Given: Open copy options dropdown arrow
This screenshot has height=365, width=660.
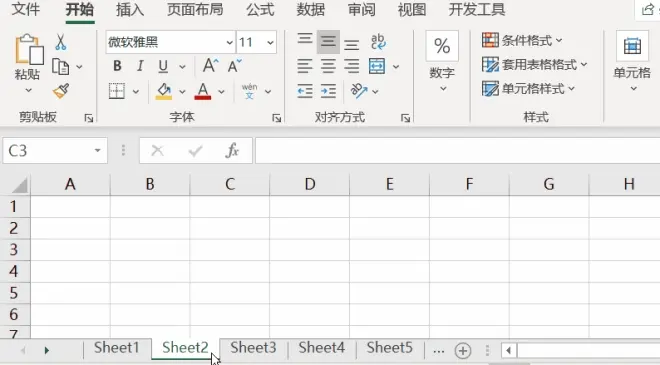Looking at the screenshot, I should pos(79,67).
